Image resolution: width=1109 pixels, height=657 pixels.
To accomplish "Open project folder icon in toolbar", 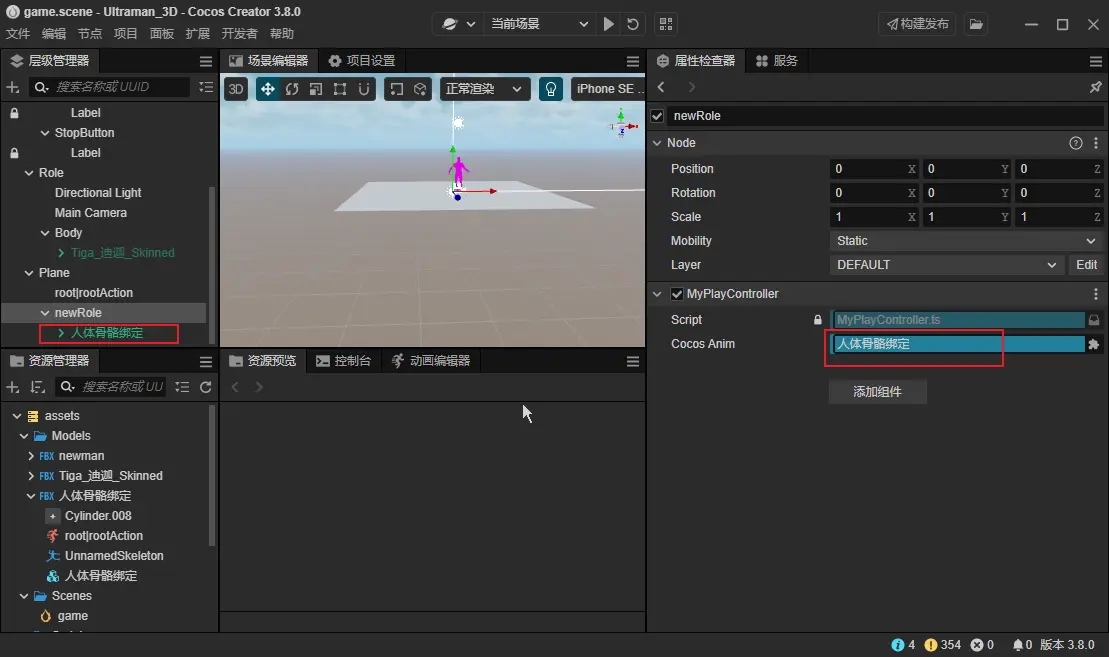I will [x=976, y=24].
